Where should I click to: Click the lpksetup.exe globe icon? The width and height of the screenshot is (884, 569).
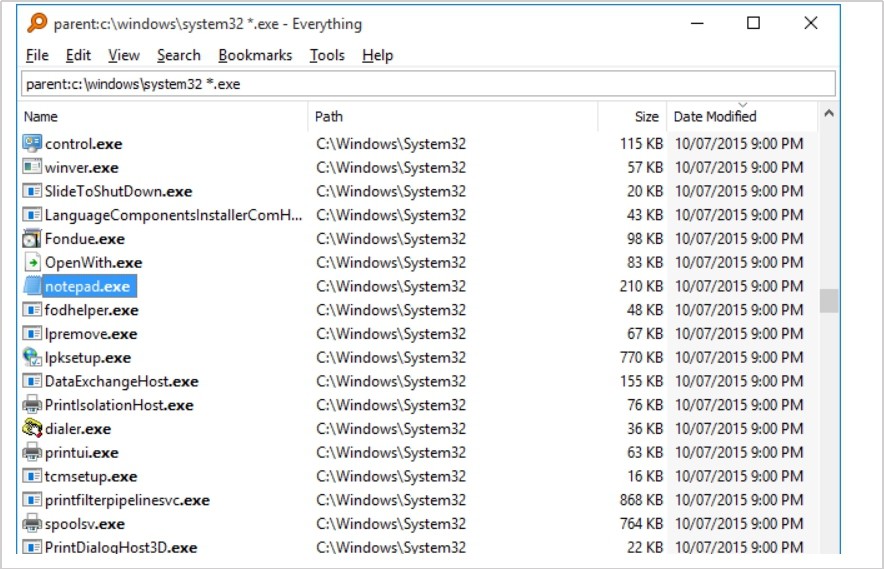point(32,356)
